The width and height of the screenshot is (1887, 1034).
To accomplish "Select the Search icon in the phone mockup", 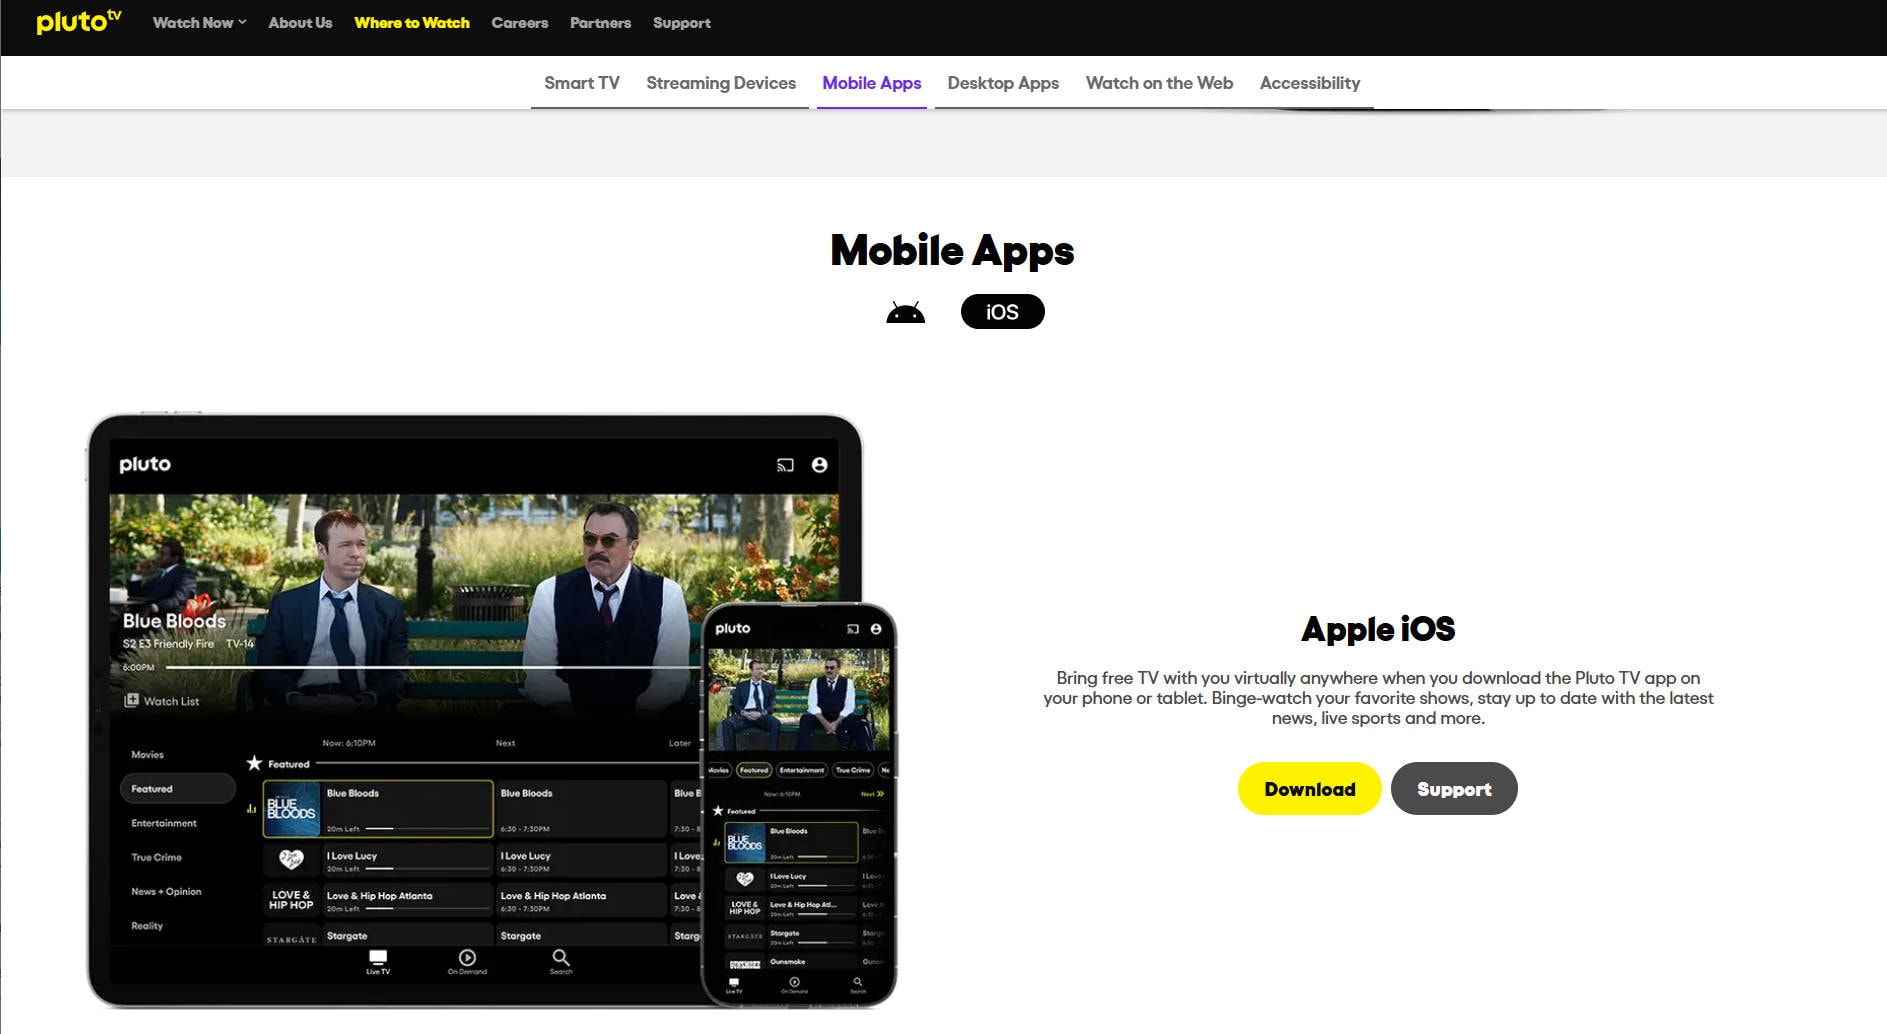I will (x=856, y=982).
